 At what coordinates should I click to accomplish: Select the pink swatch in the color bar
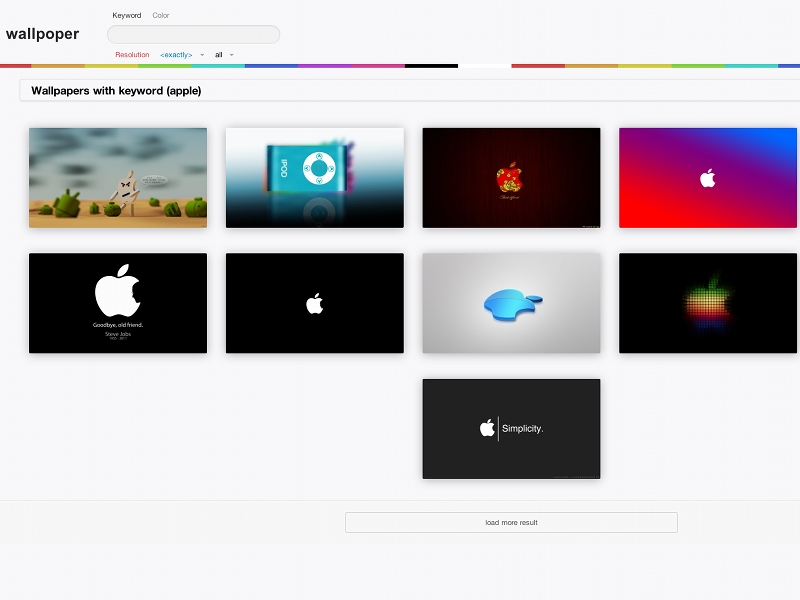[x=378, y=66]
